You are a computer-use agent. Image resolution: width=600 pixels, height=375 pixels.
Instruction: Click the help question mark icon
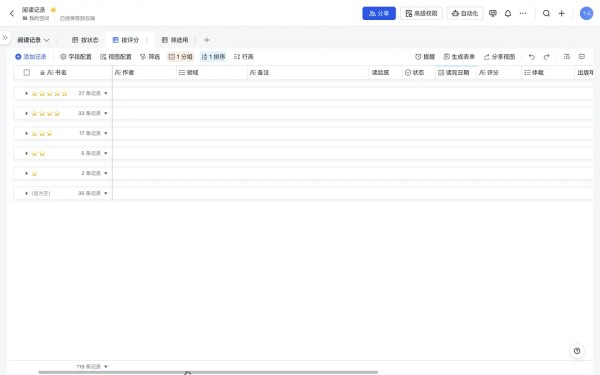click(x=577, y=351)
